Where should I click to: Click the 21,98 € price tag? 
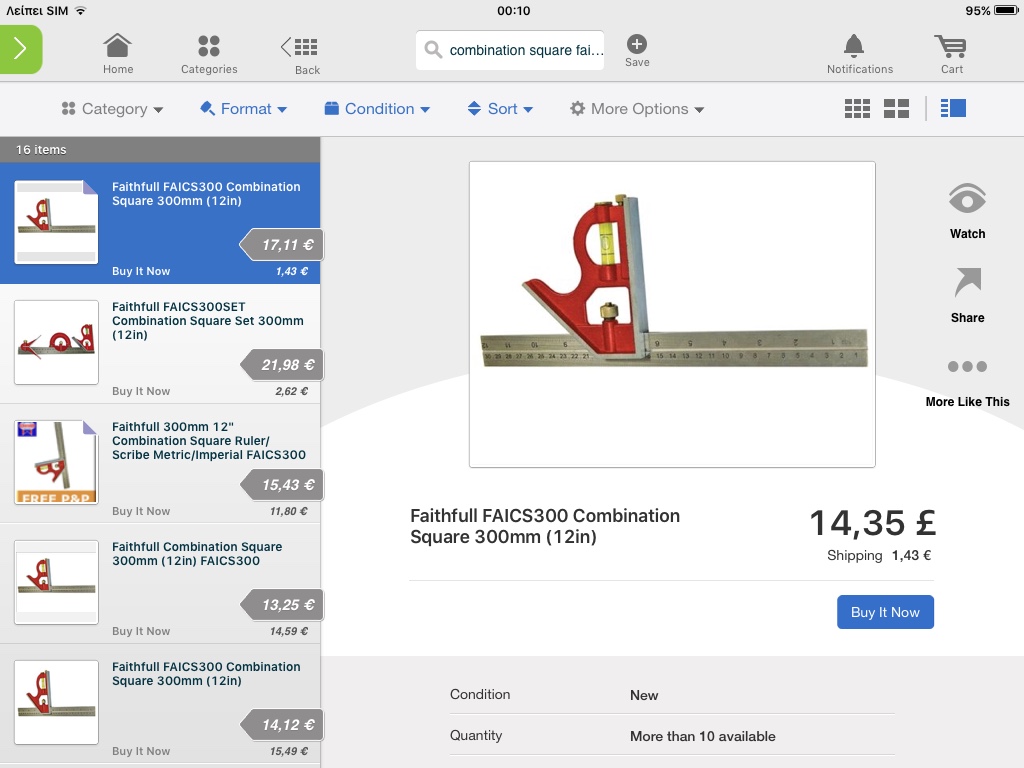281,365
